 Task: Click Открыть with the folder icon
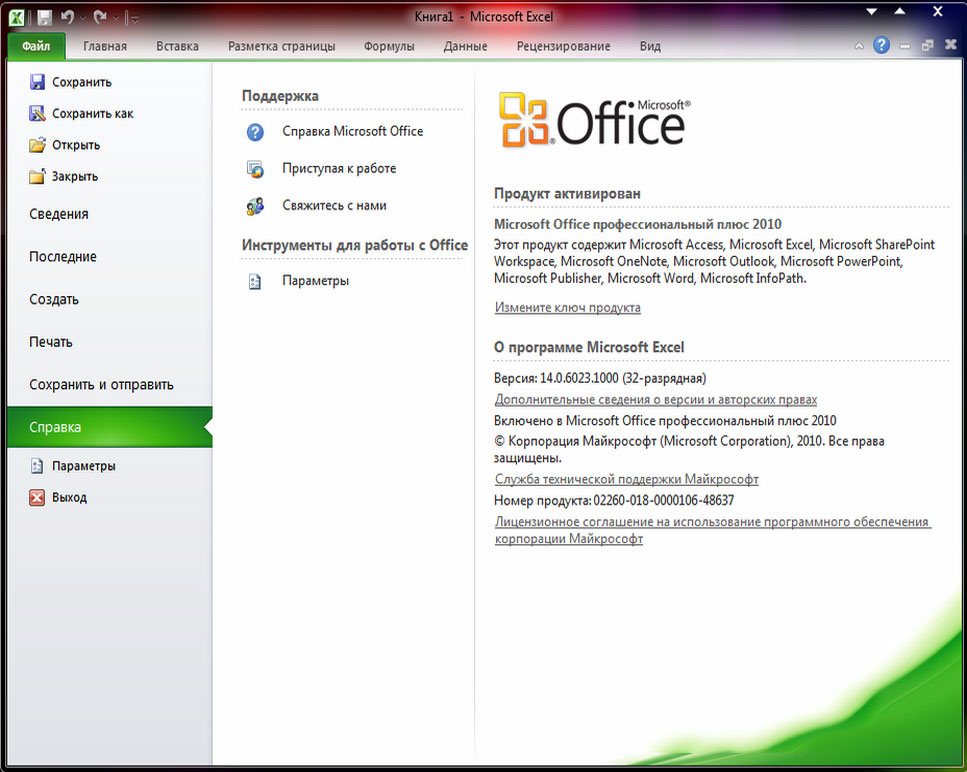[x=75, y=145]
